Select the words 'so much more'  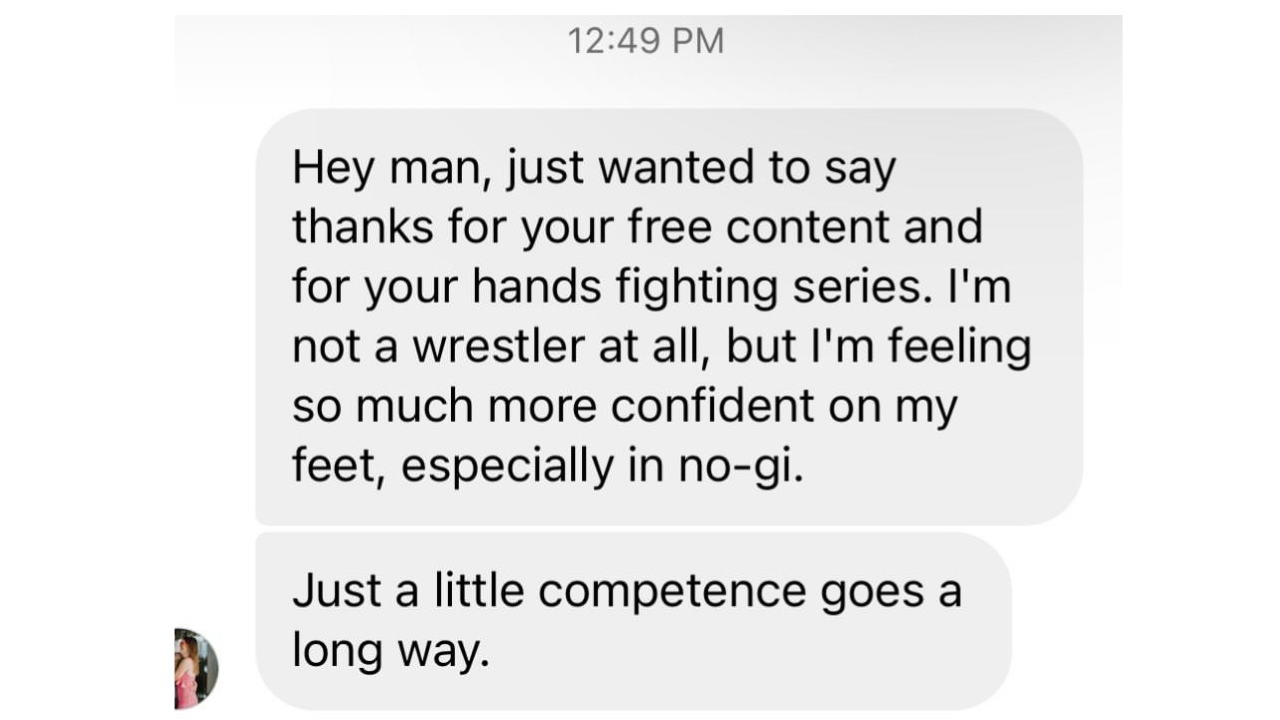click(x=443, y=406)
